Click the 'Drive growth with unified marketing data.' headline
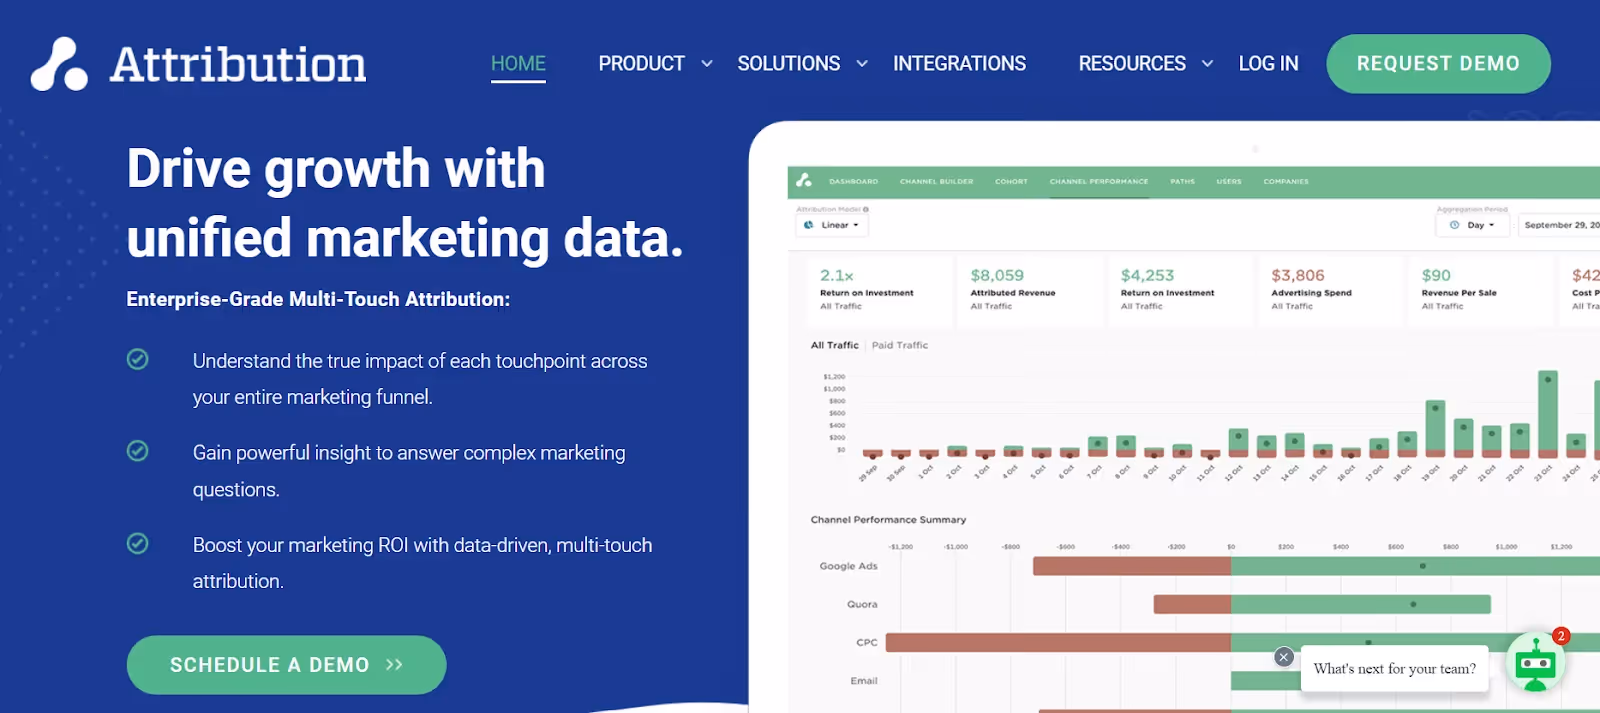 [x=405, y=203]
